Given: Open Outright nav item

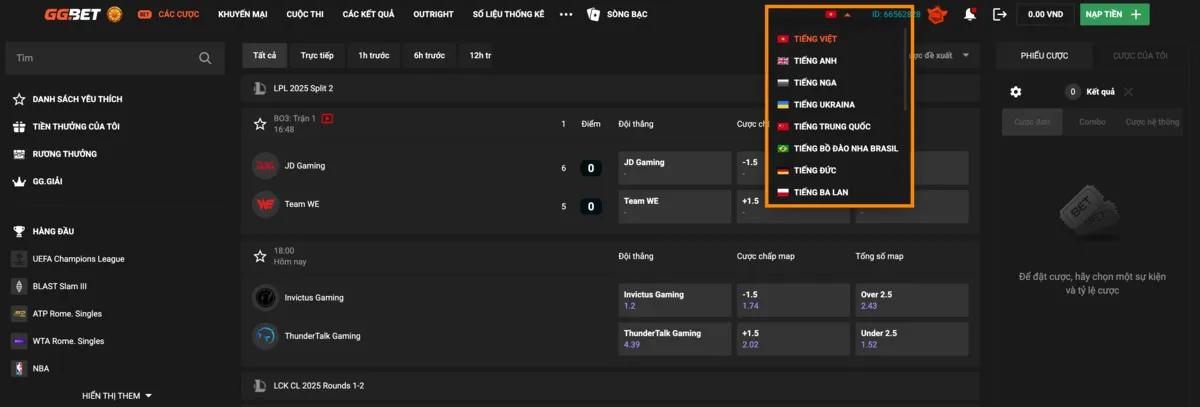Looking at the screenshot, I should (x=432, y=15).
